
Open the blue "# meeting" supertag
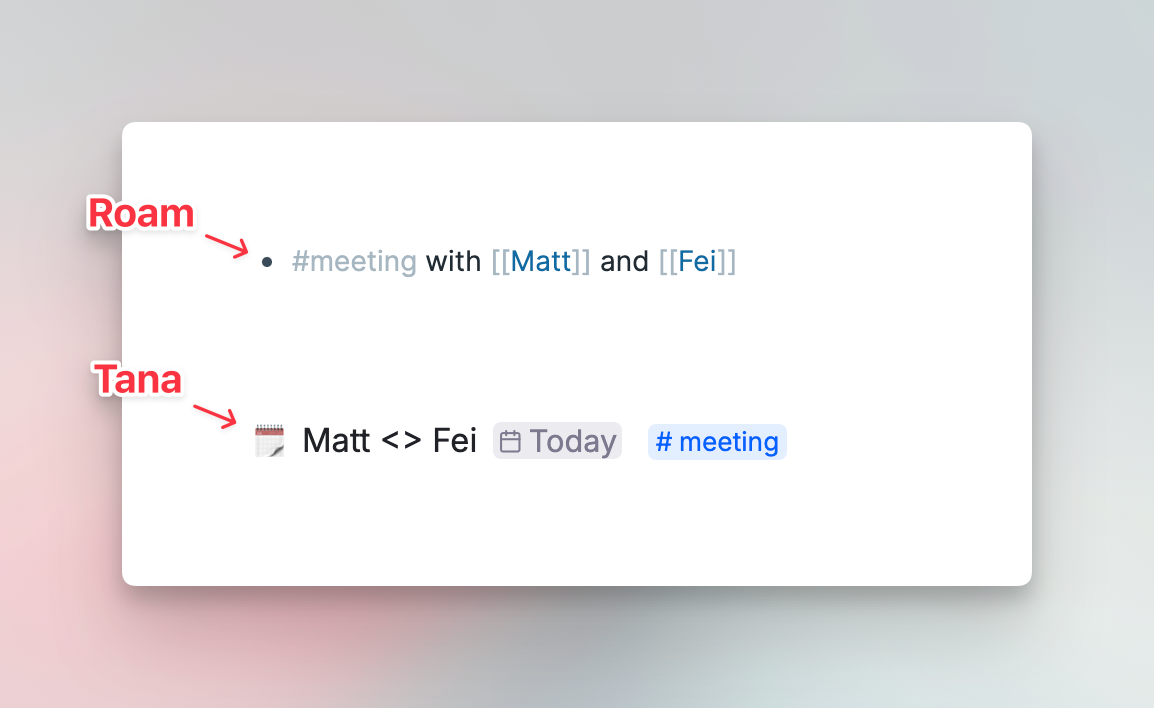717,442
